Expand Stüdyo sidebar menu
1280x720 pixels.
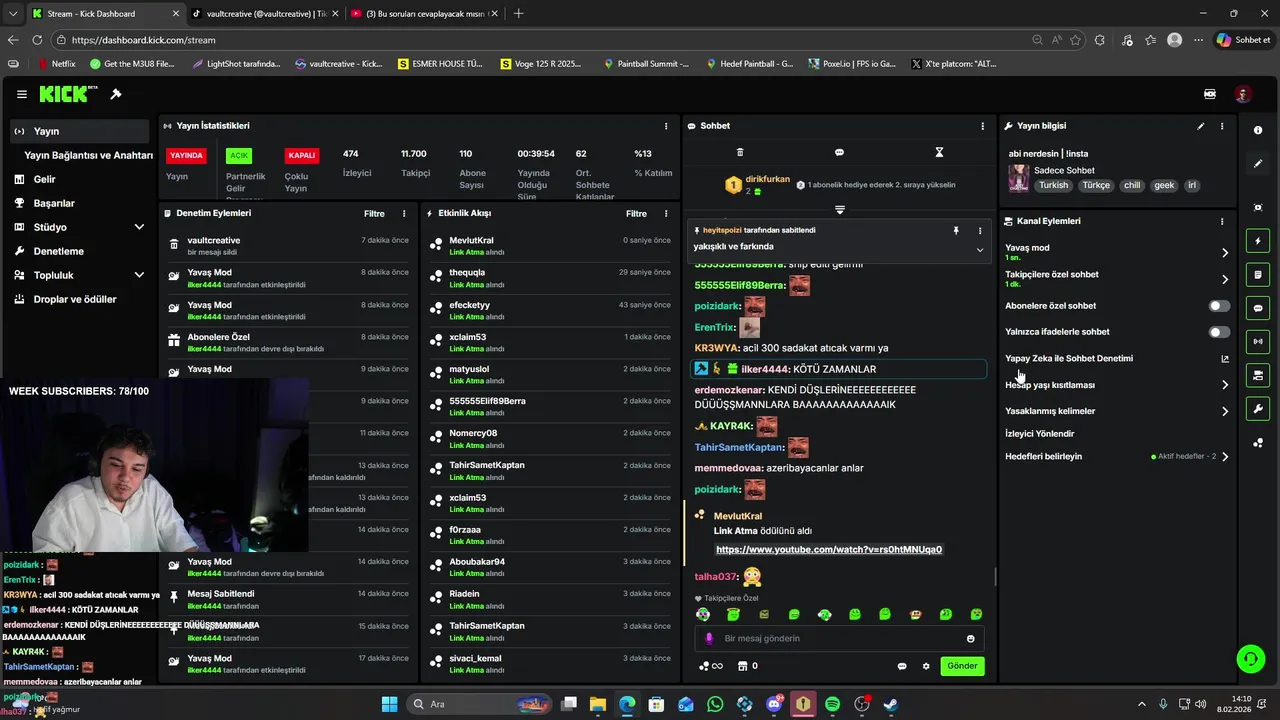pyautogui.click(x=139, y=227)
